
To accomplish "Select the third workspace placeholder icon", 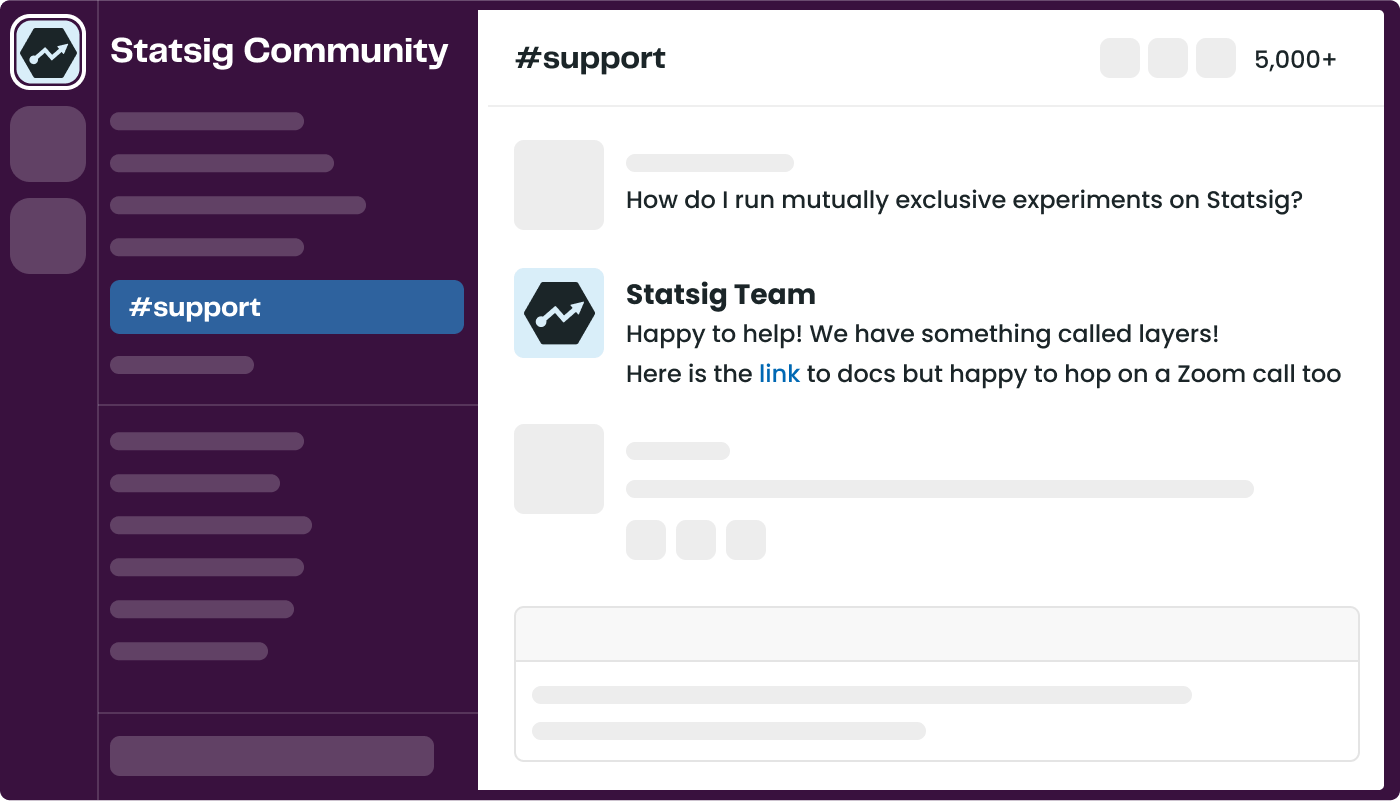I will 47,236.
